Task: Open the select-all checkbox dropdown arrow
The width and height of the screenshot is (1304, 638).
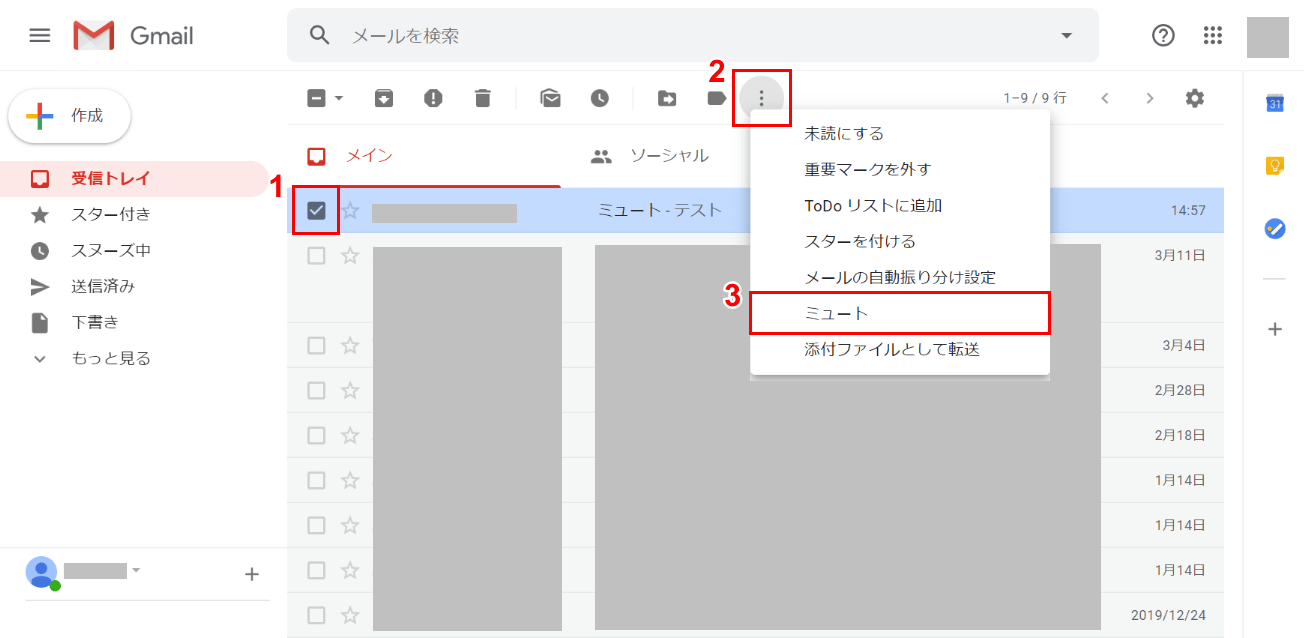Action: (x=339, y=98)
